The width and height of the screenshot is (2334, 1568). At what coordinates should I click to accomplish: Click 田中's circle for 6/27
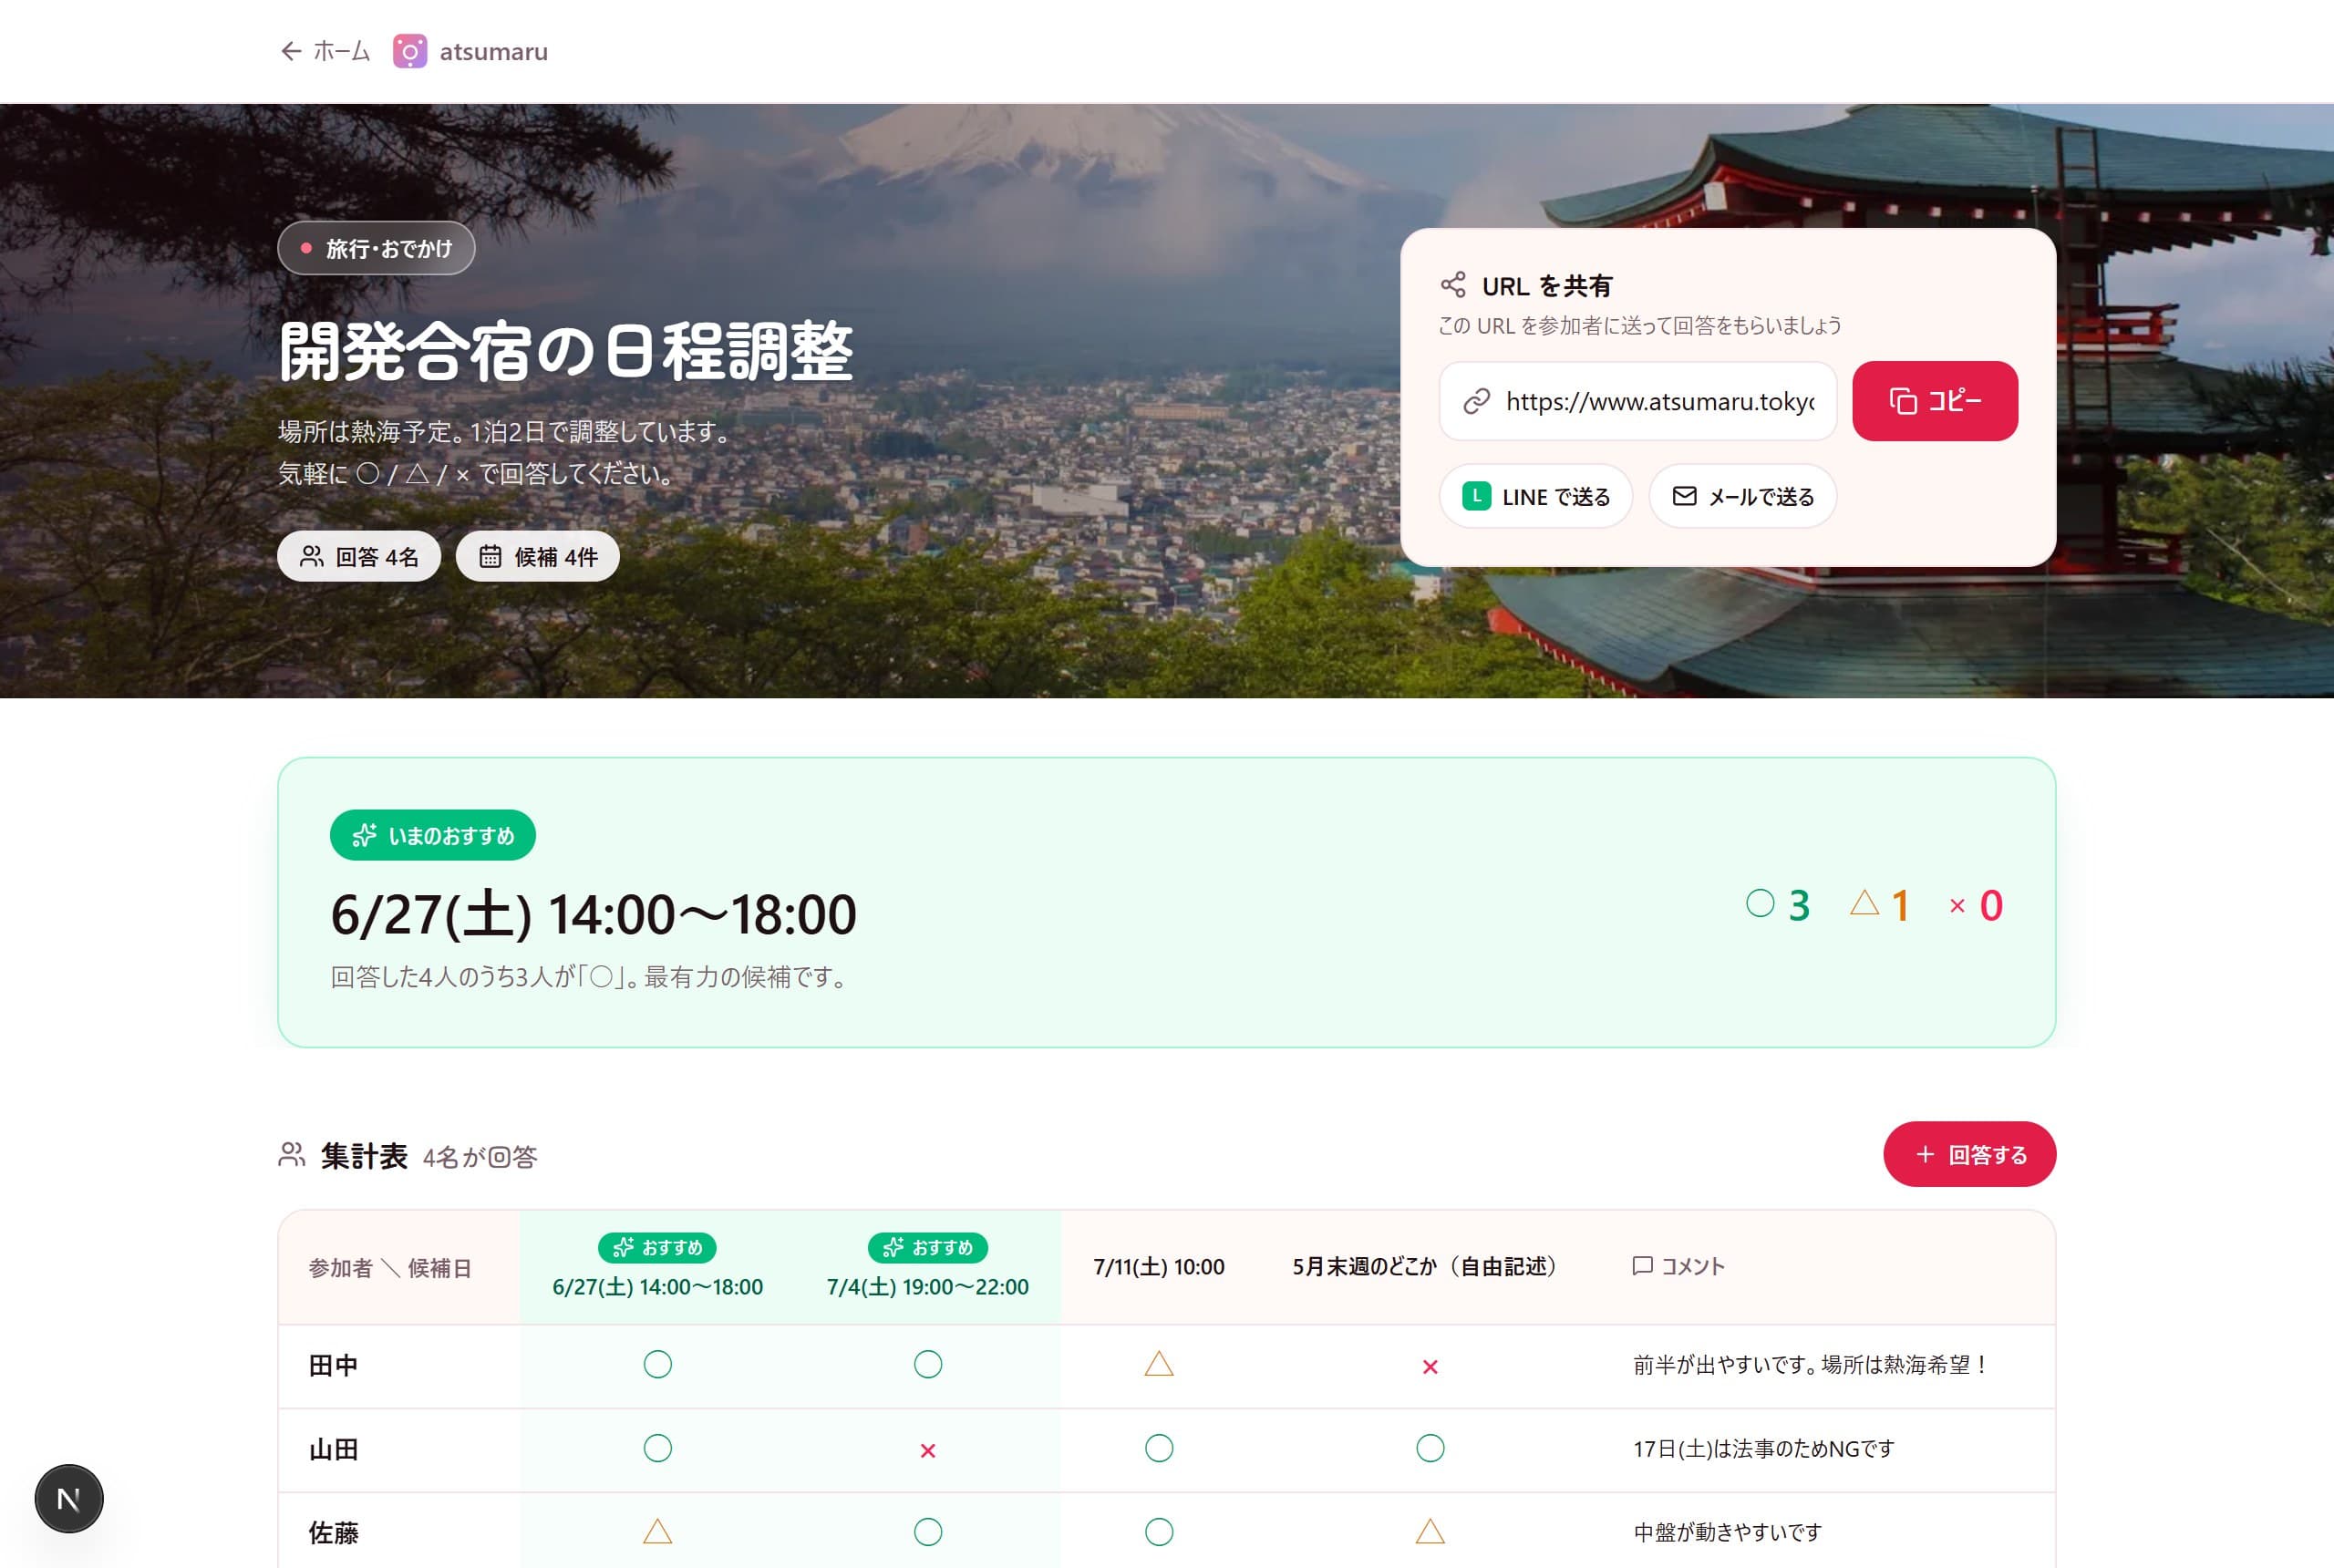658,1365
